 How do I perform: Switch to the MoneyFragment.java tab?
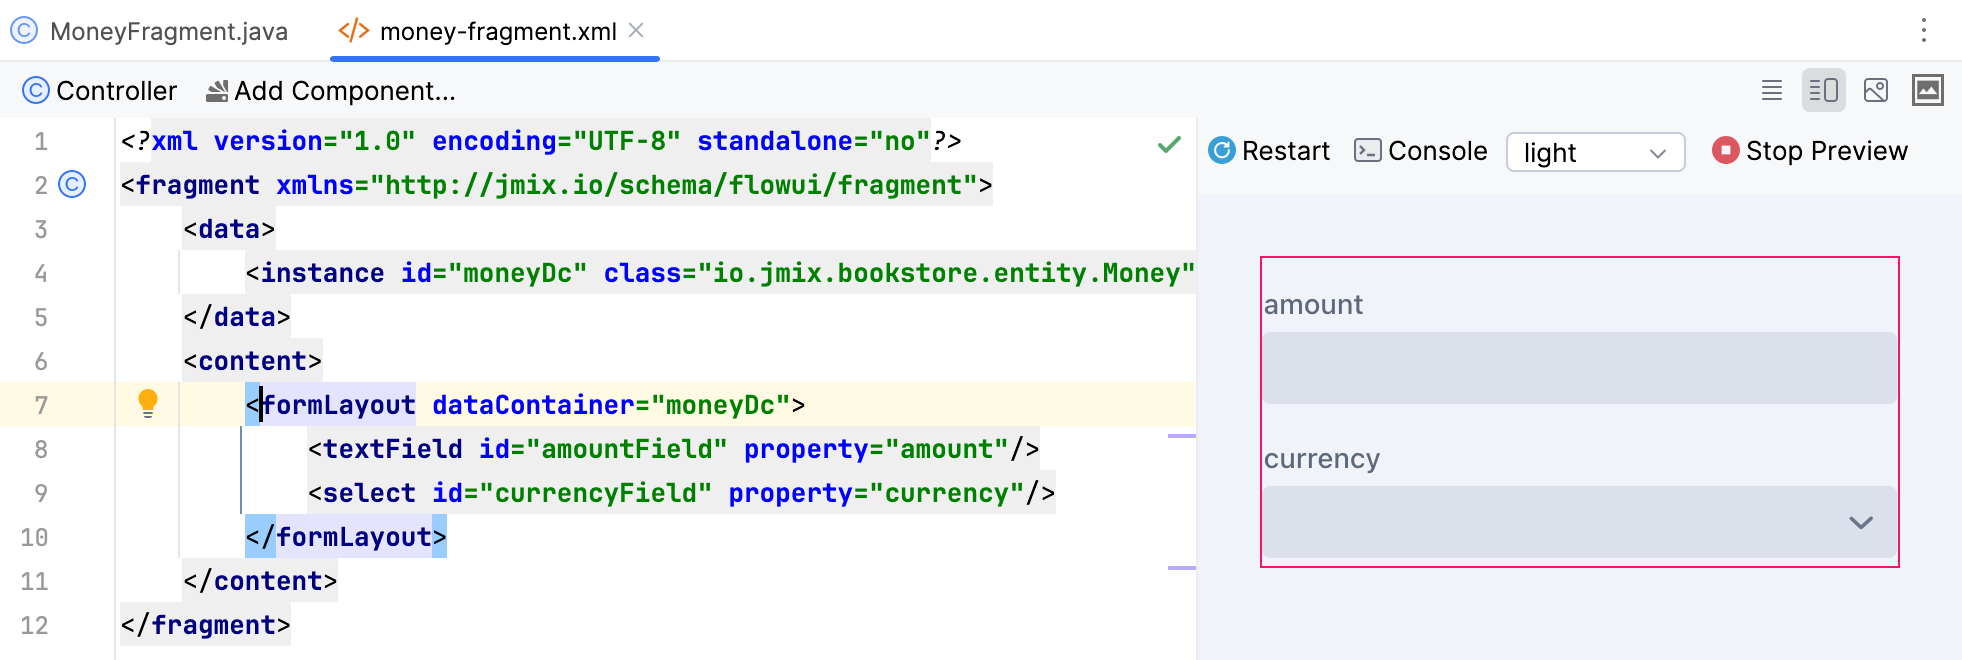(x=150, y=31)
